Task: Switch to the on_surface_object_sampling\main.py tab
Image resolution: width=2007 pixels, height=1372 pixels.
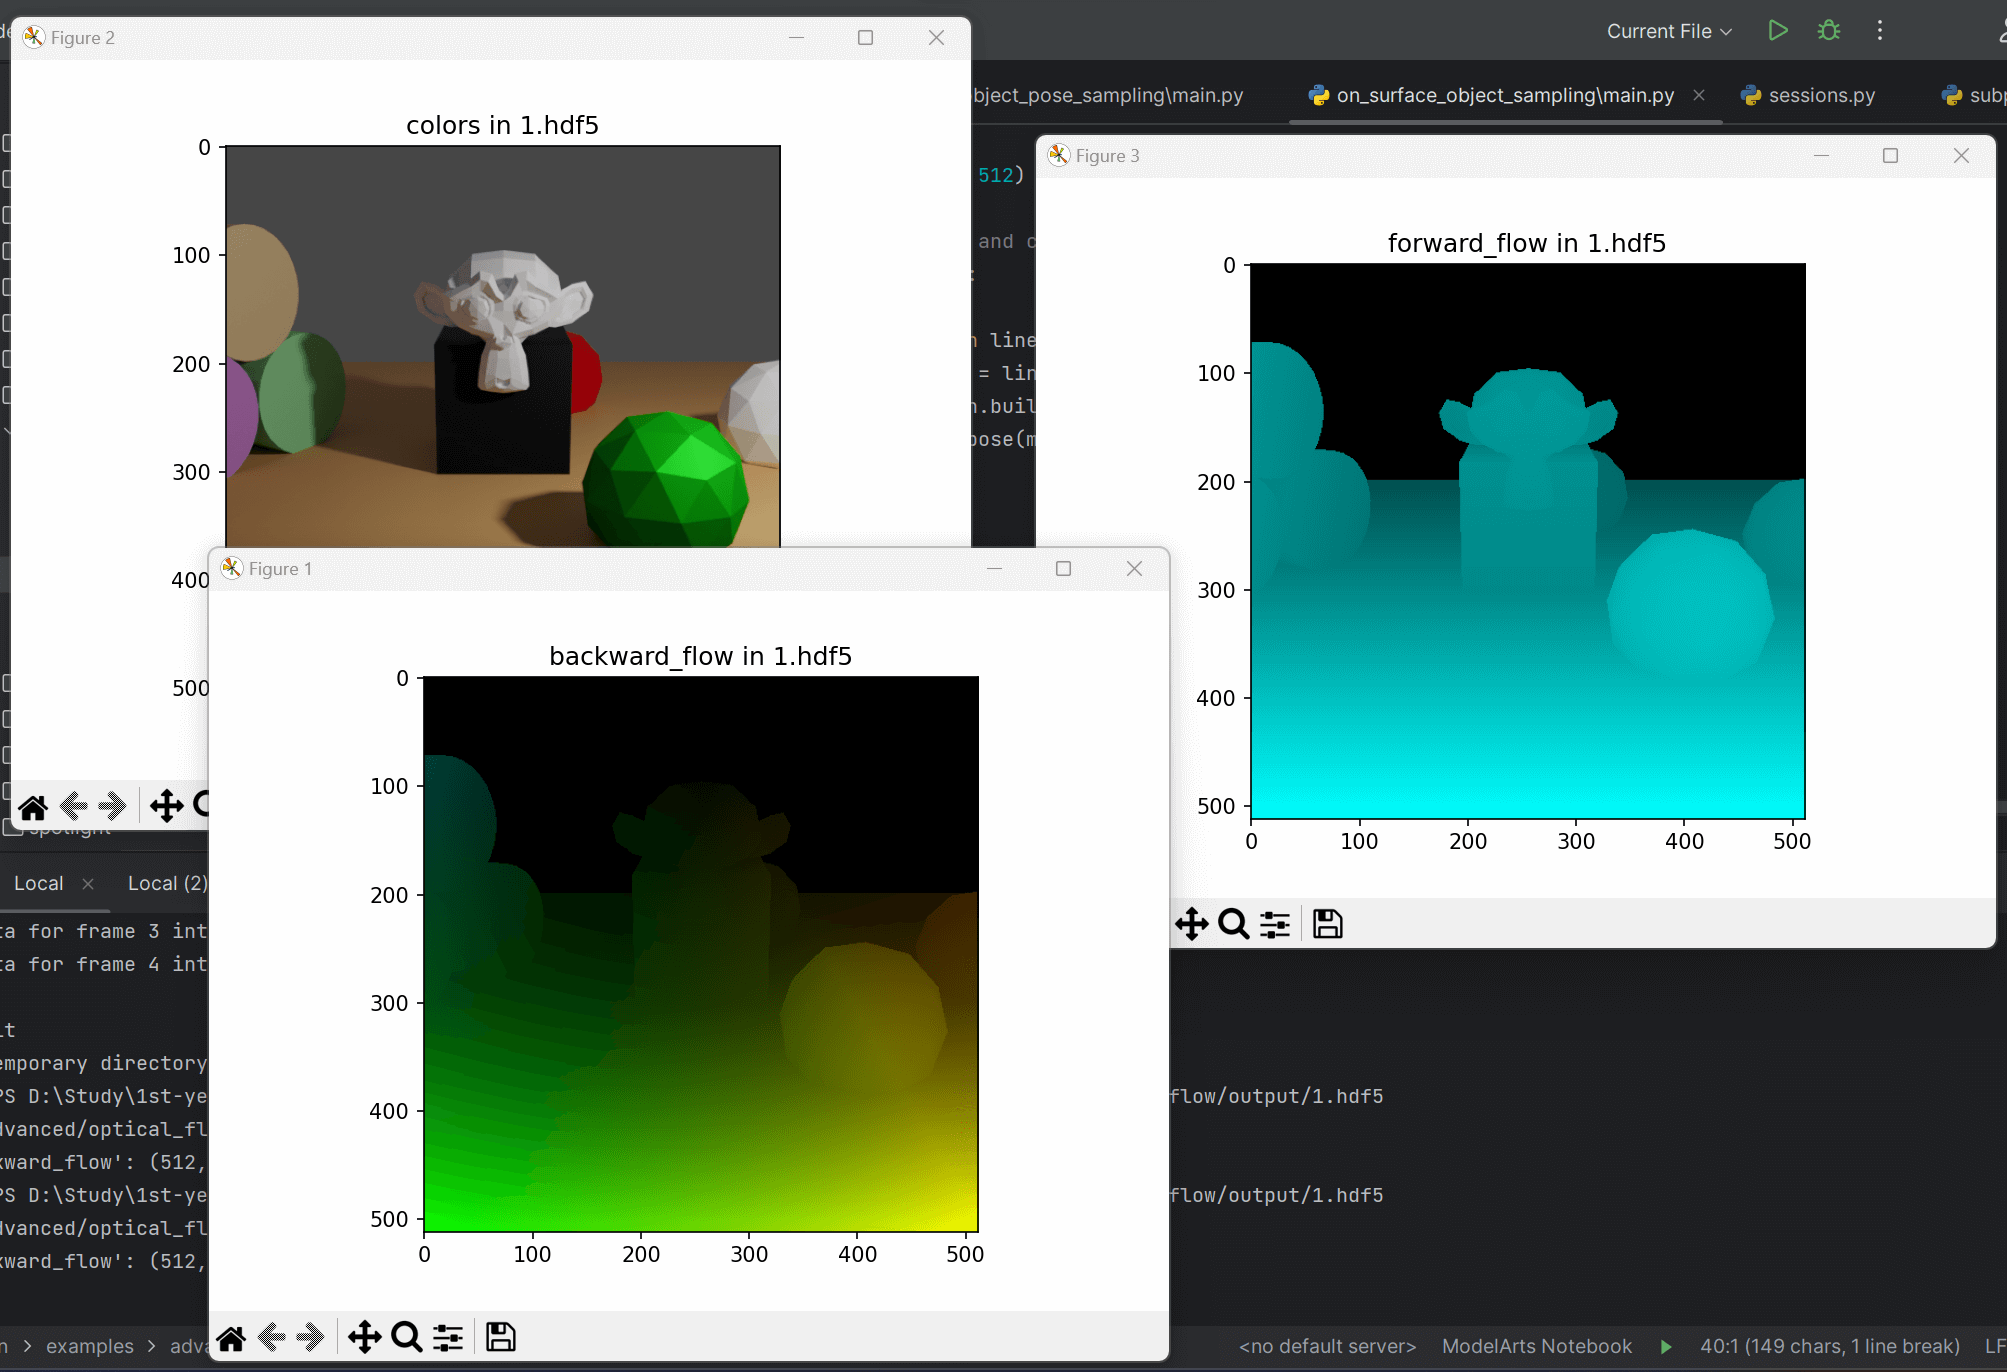Action: pyautogui.click(x=1505, y=95)
